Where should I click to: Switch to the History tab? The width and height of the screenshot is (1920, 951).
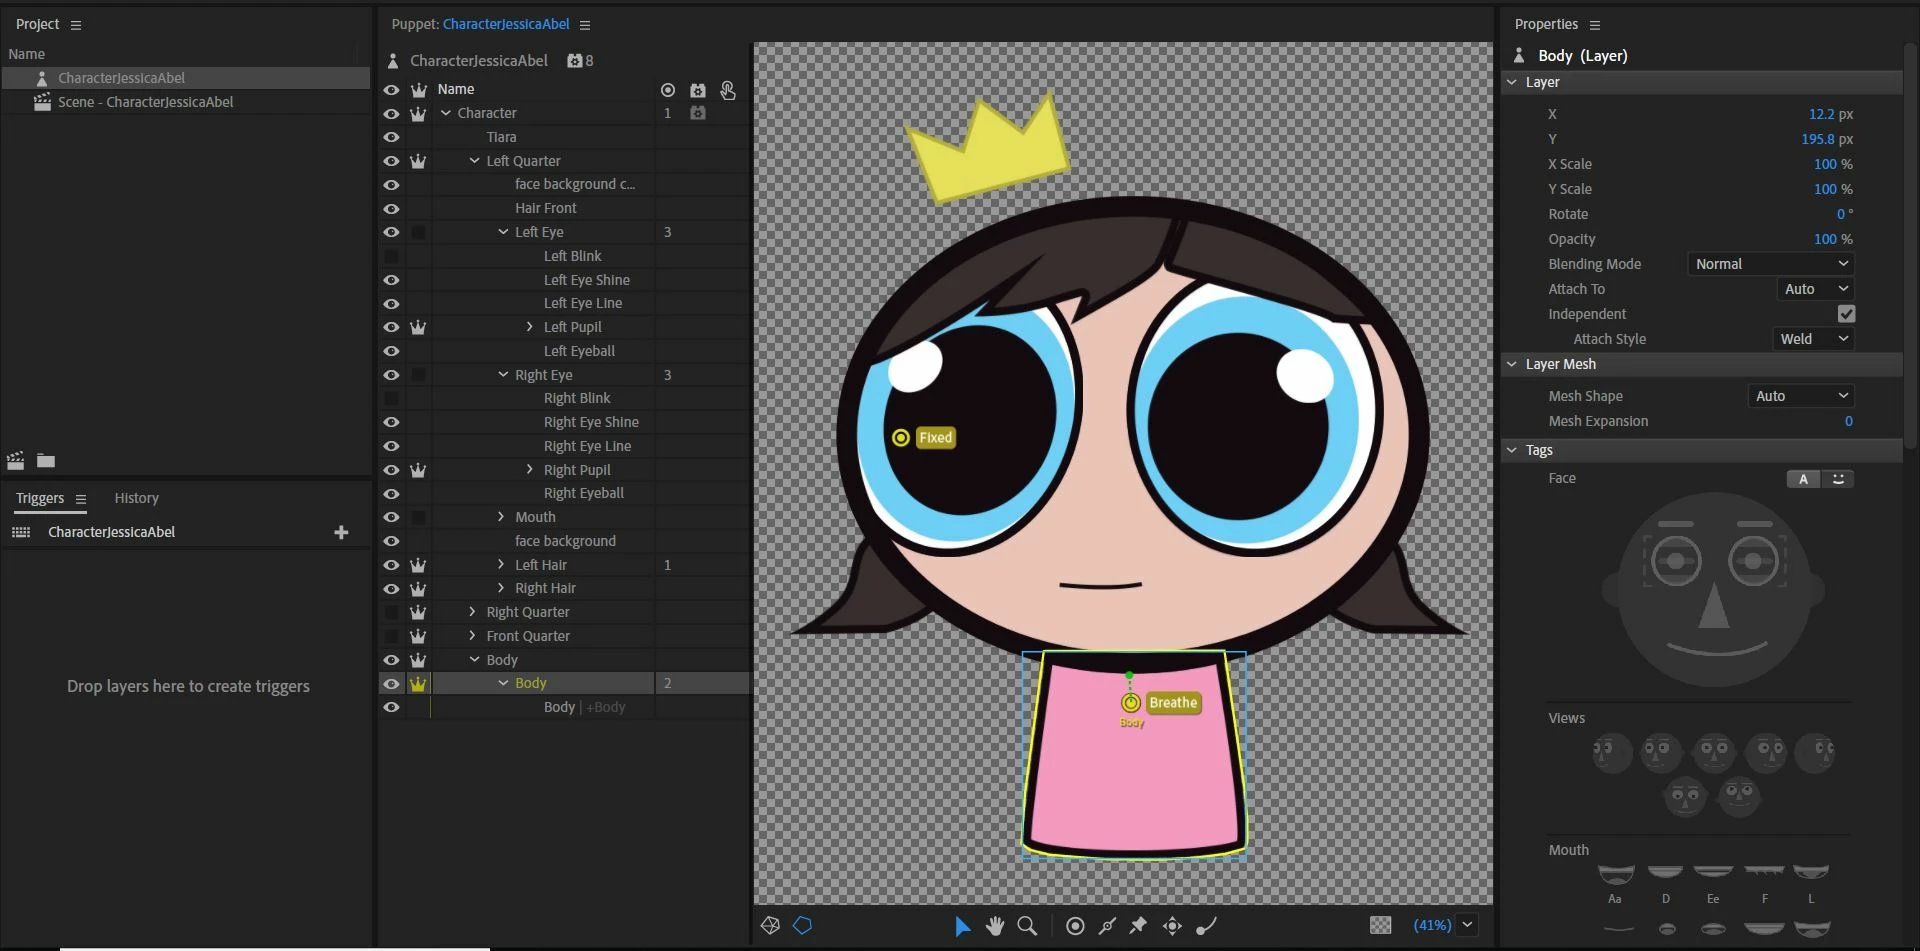coord(136,498)
